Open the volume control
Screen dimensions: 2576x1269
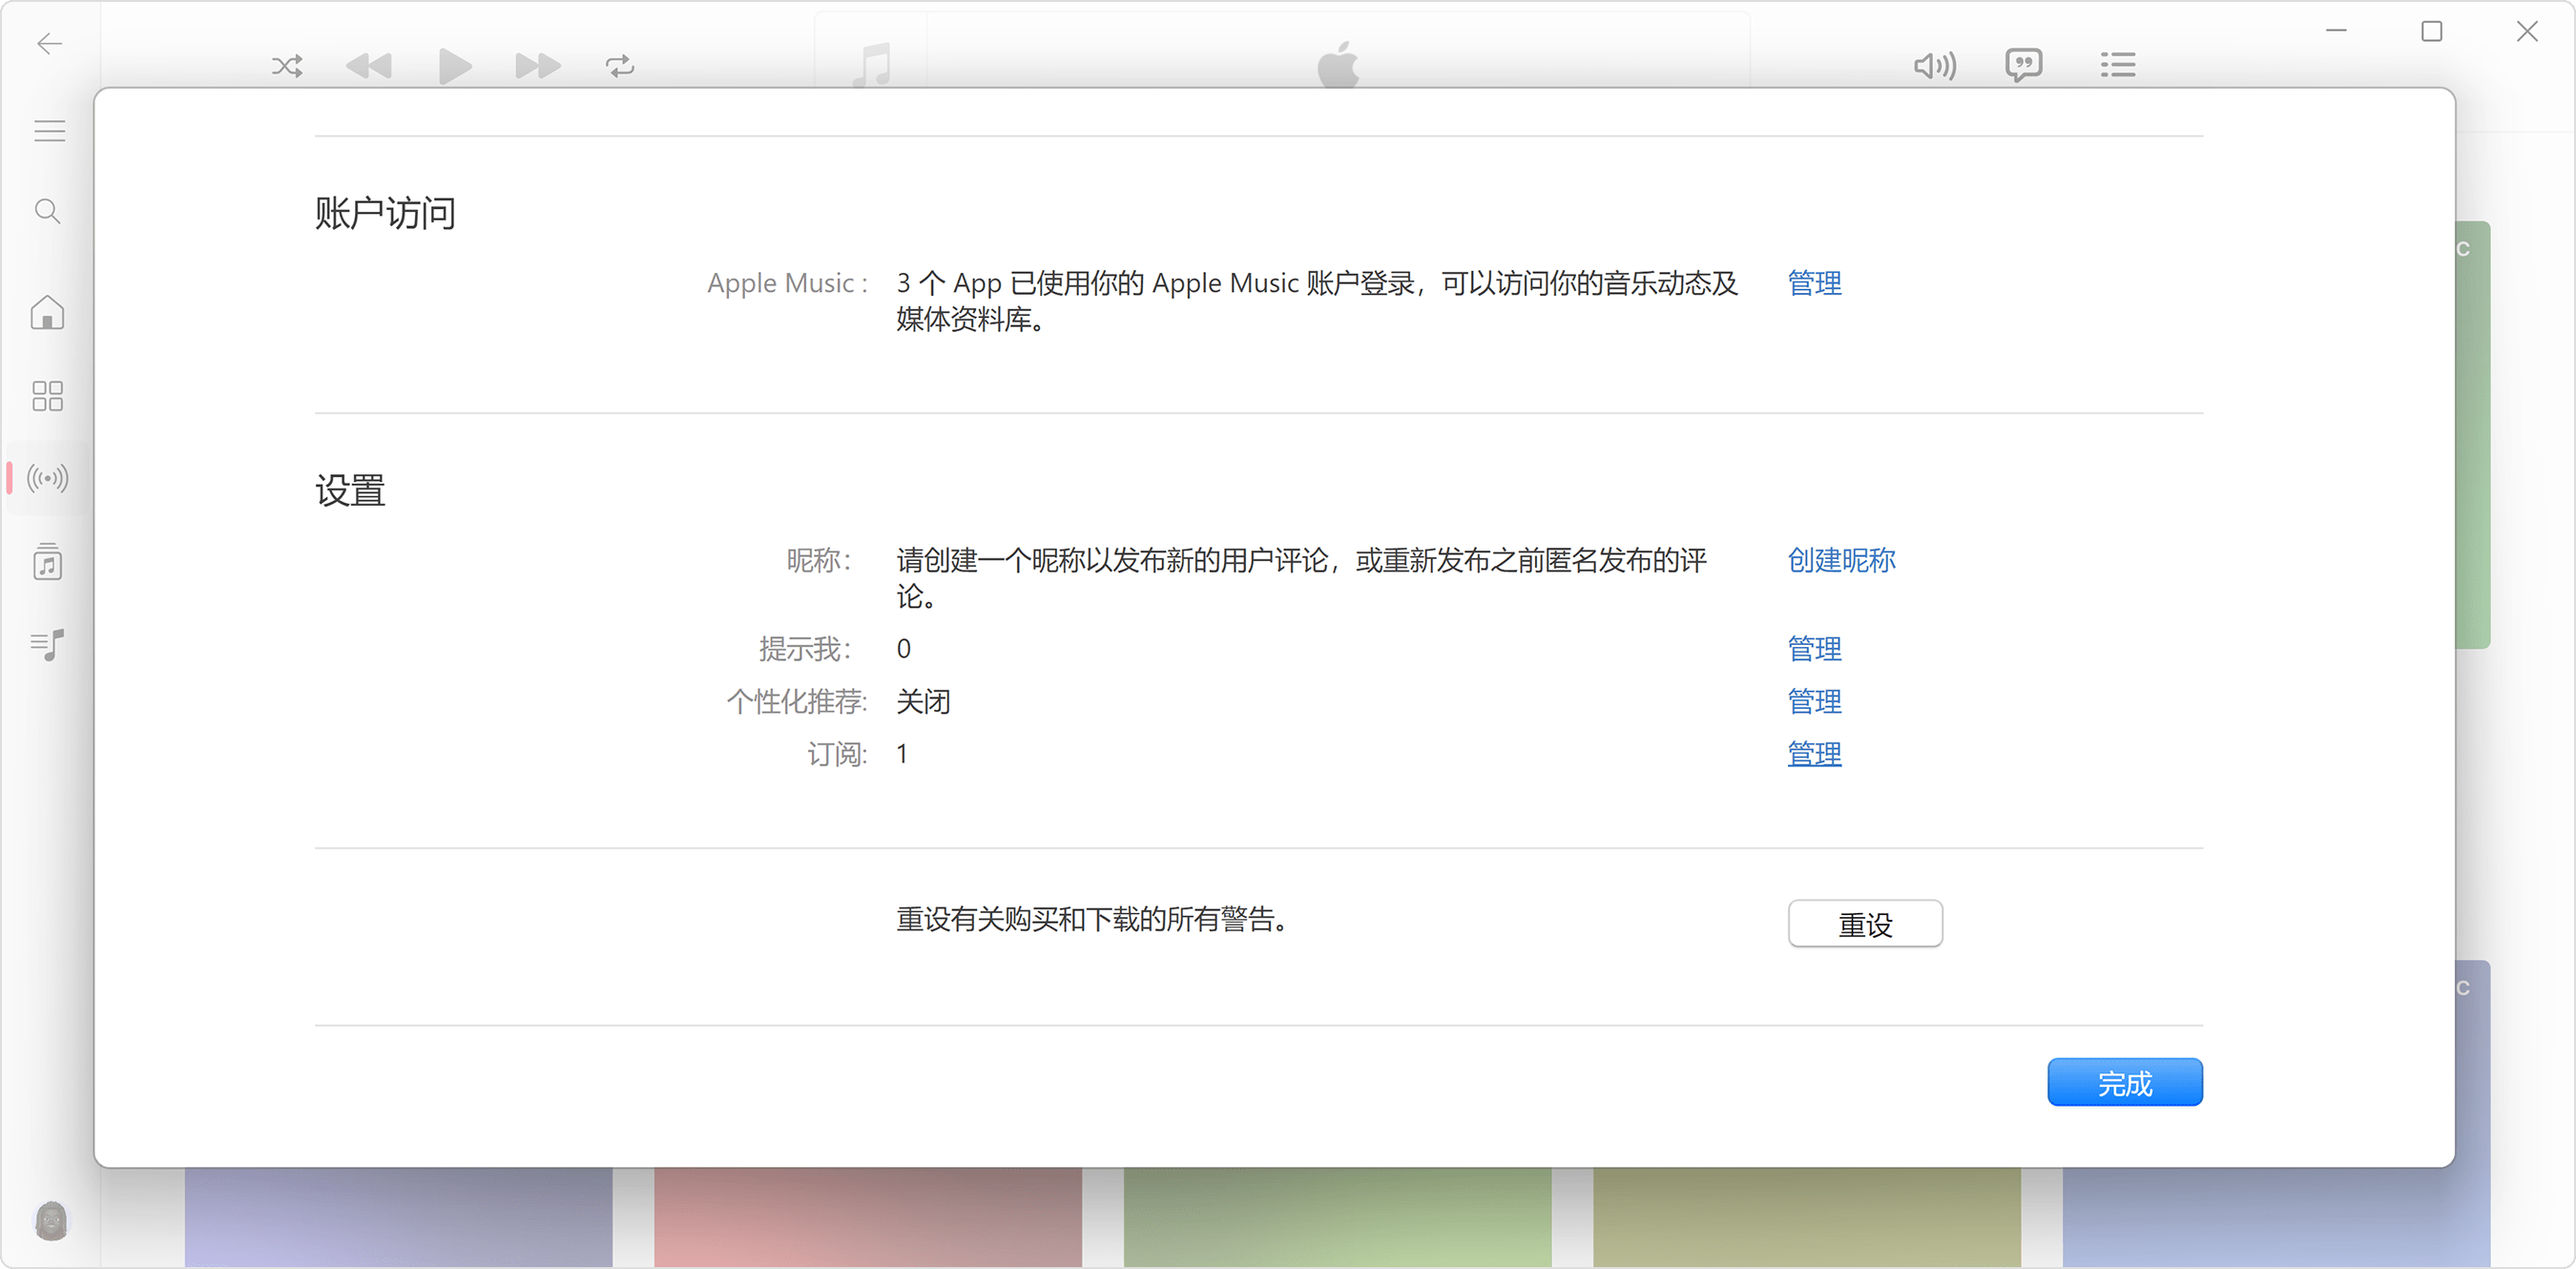(x=1935, y=66)
